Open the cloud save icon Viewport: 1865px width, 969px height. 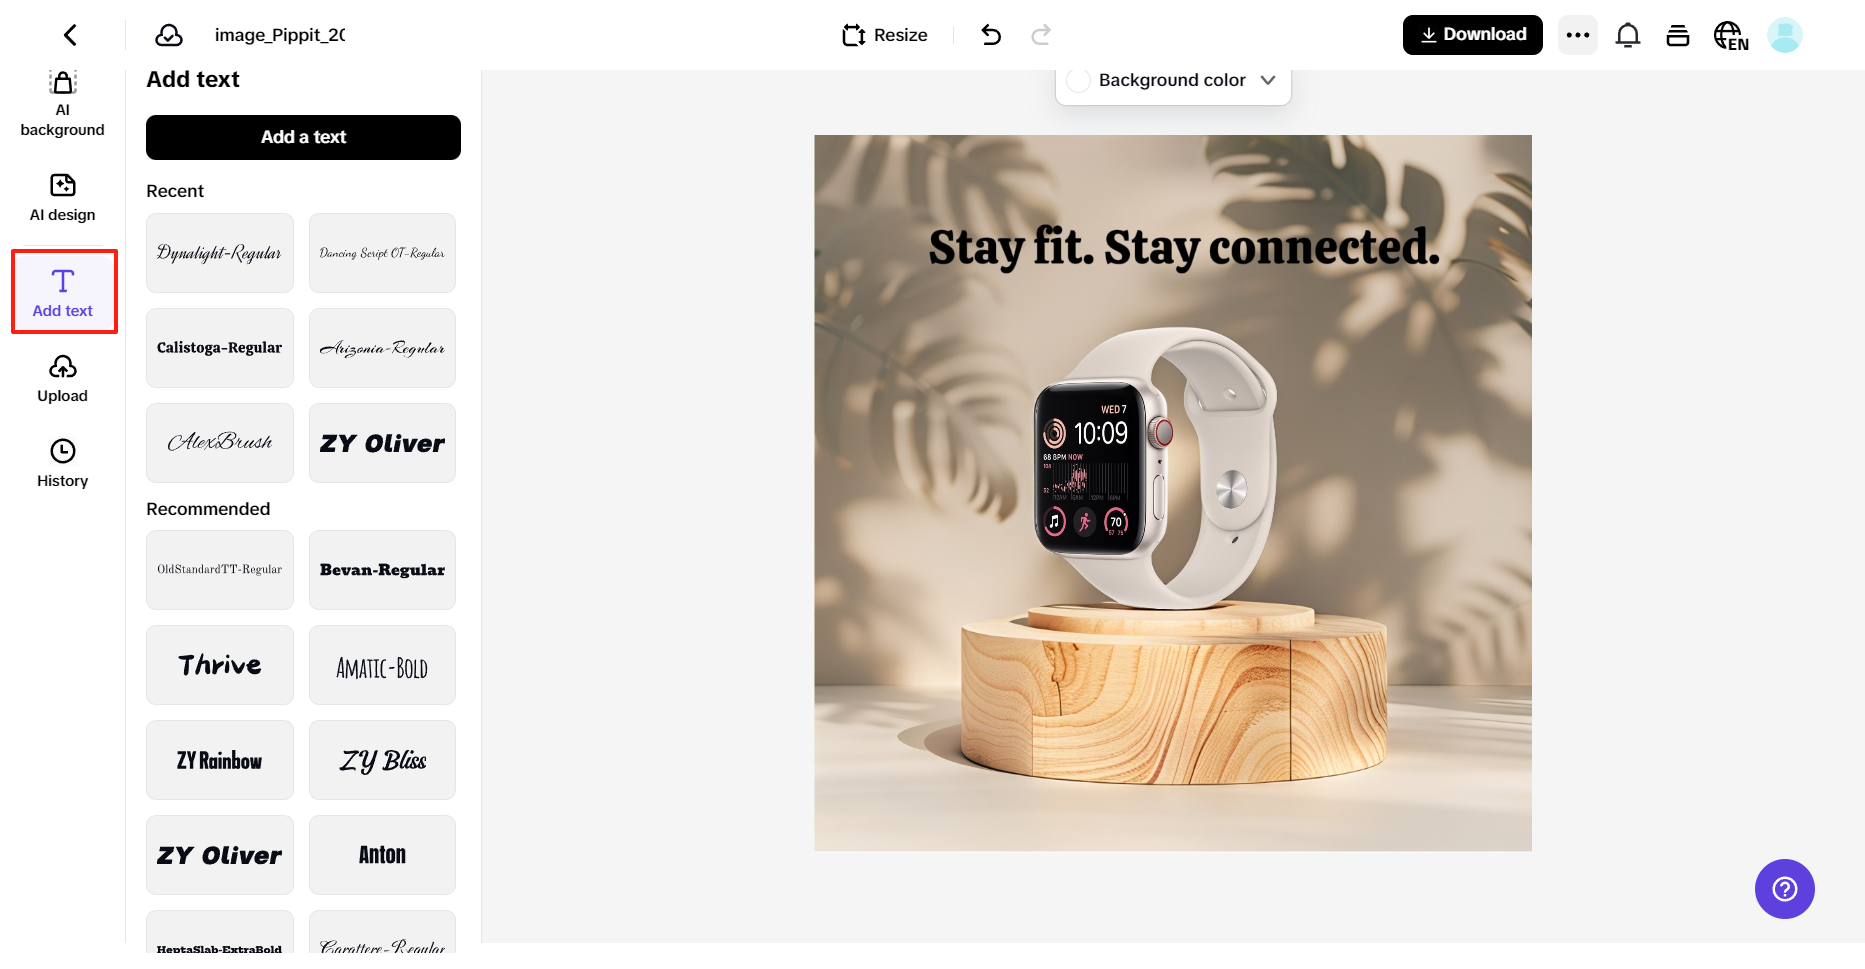[x=169, y=35]
